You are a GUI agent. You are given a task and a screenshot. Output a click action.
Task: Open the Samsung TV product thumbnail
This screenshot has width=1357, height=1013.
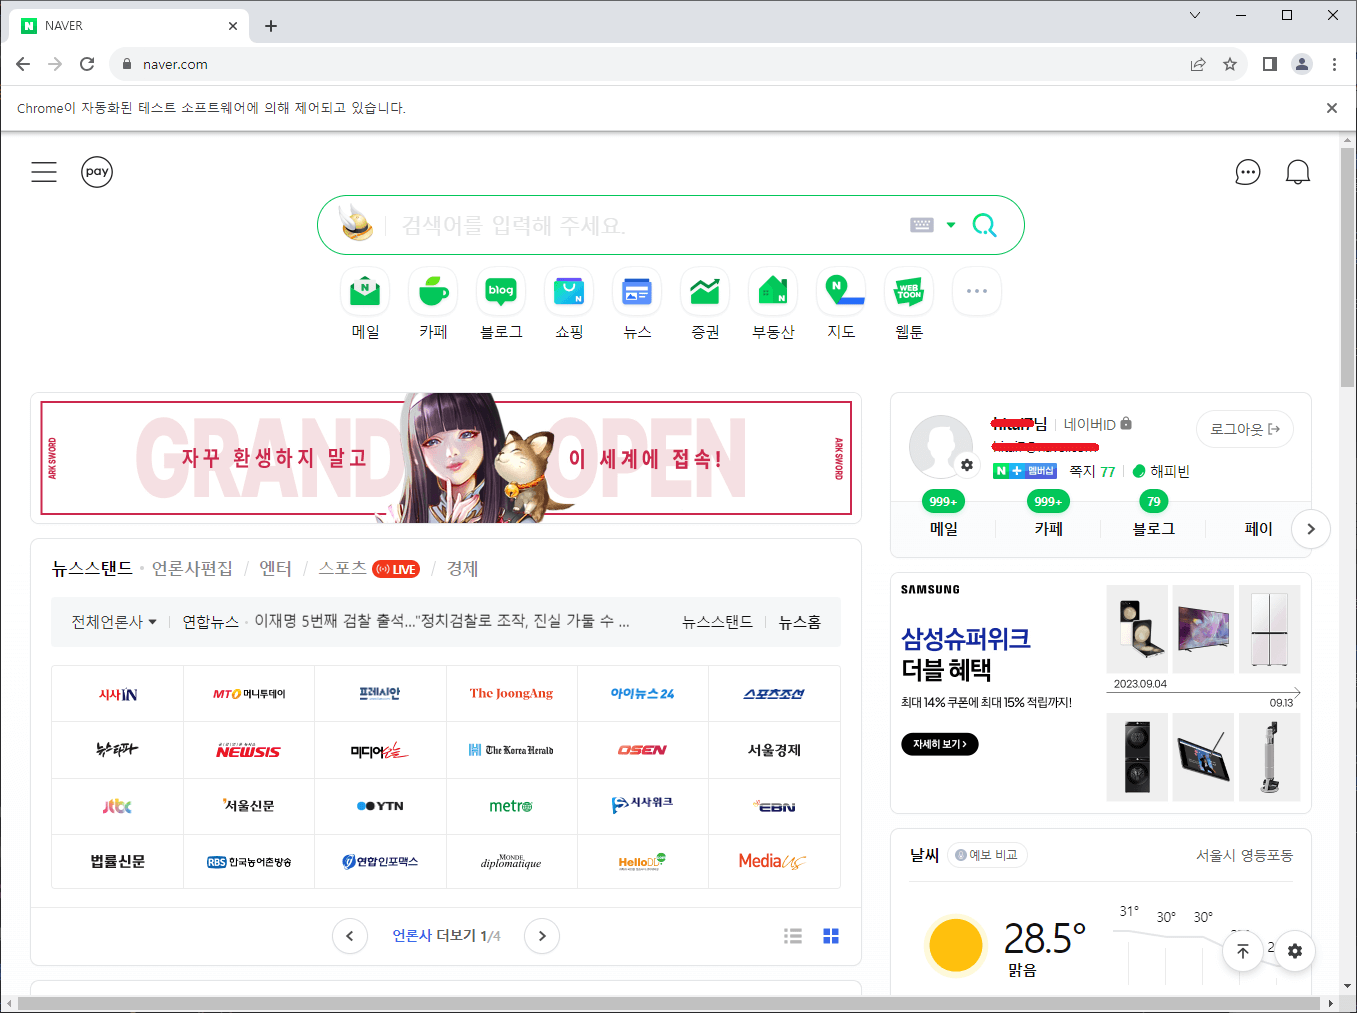(1203, 629)
